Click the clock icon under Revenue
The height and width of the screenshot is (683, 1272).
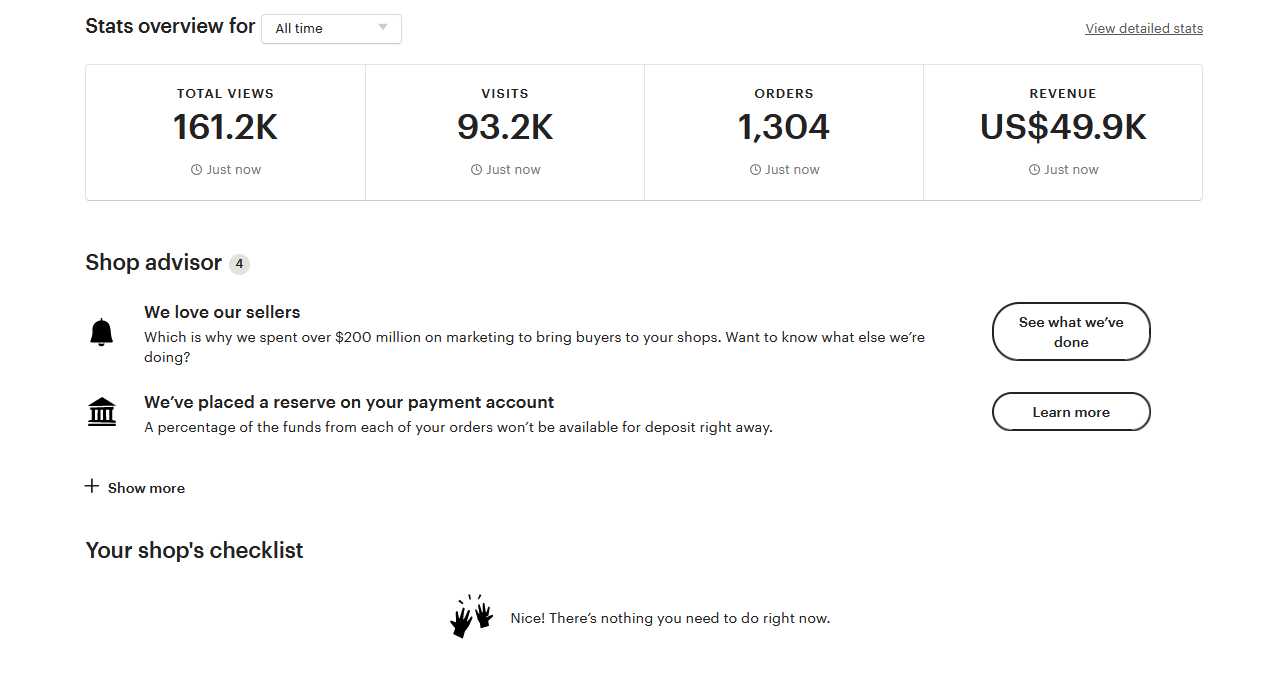[x=1034, y=170]
